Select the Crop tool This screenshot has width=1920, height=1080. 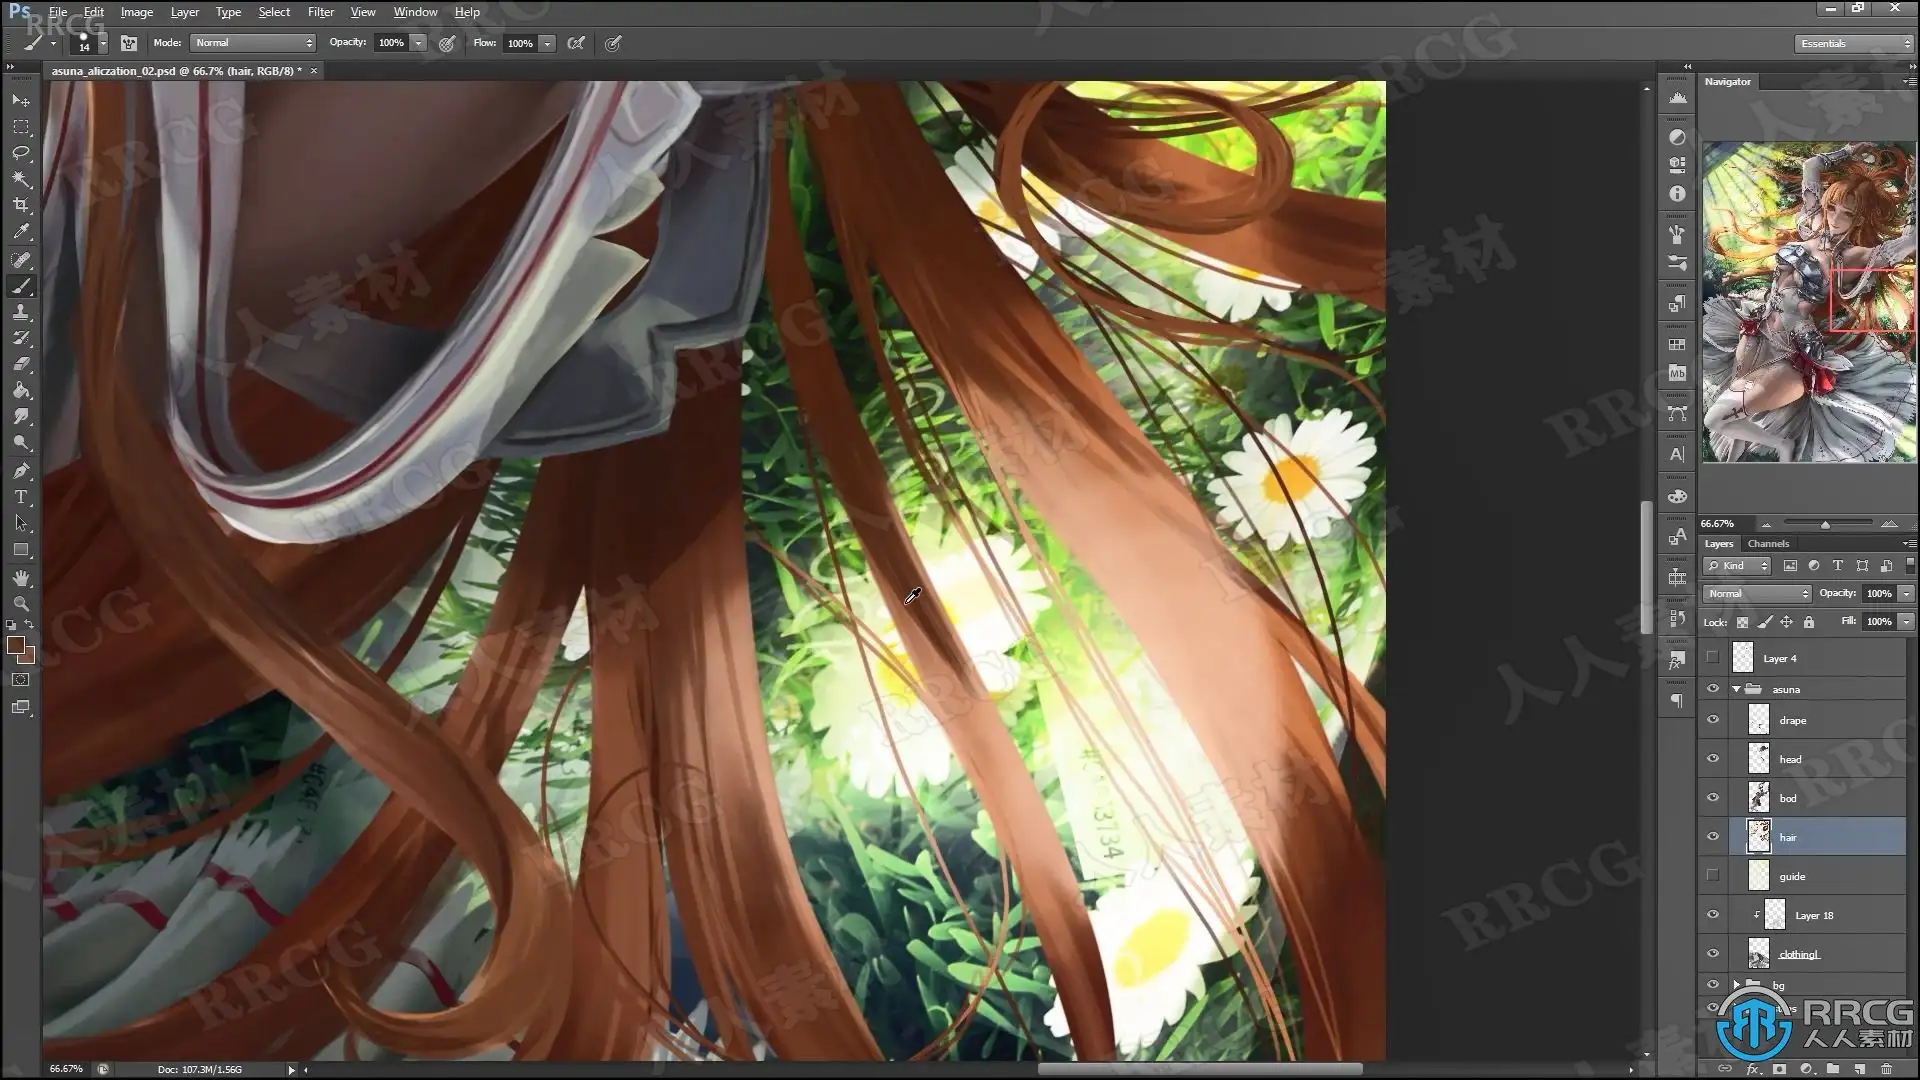coord(21,205)
